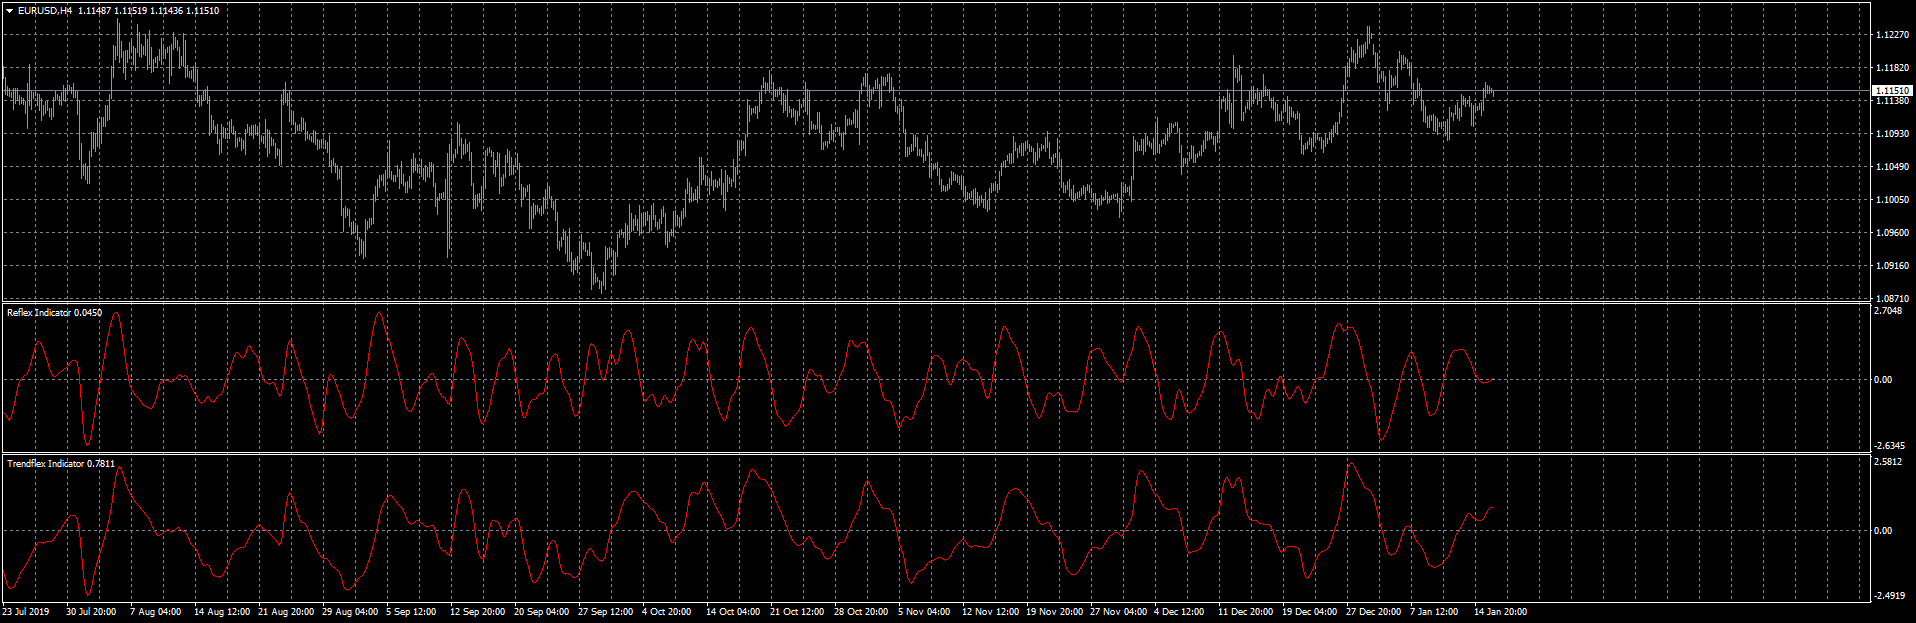Screen dimensions: 1916x623
Task: Click the 0.00 level label in the Reflex pane
Action: click(1883, 380)
